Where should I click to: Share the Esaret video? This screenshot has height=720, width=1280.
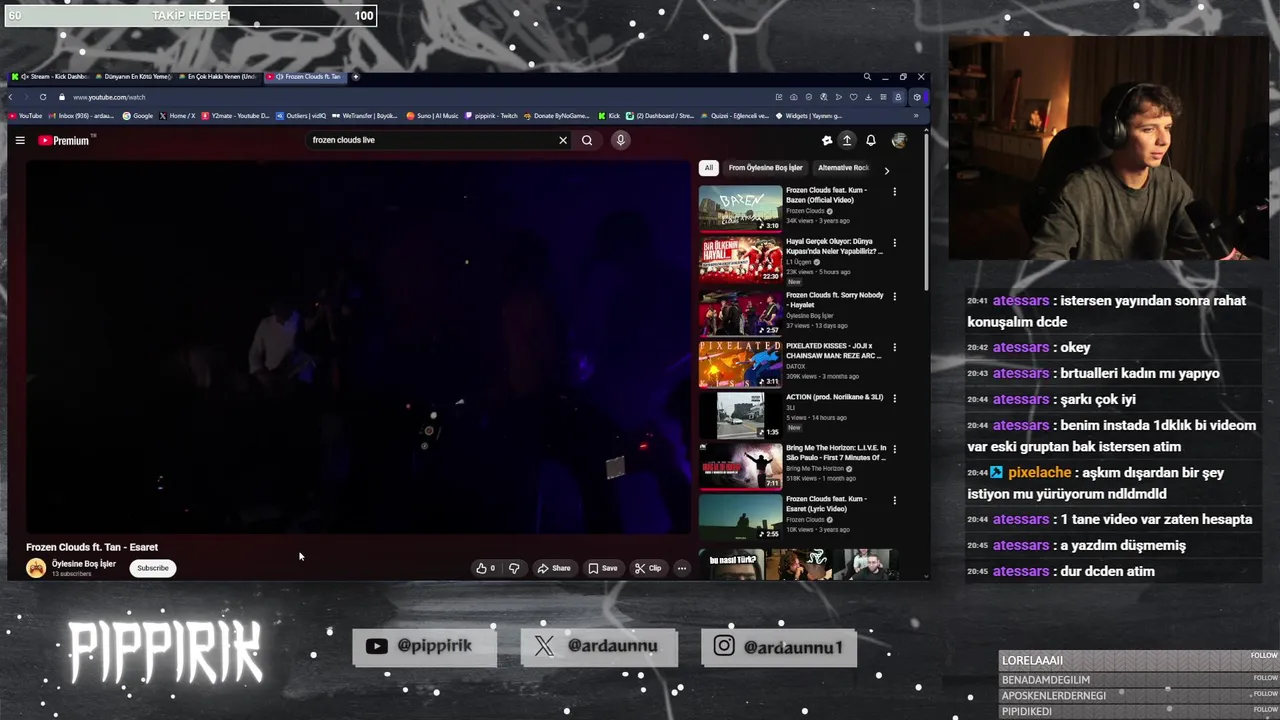click(x=554, y=568)
